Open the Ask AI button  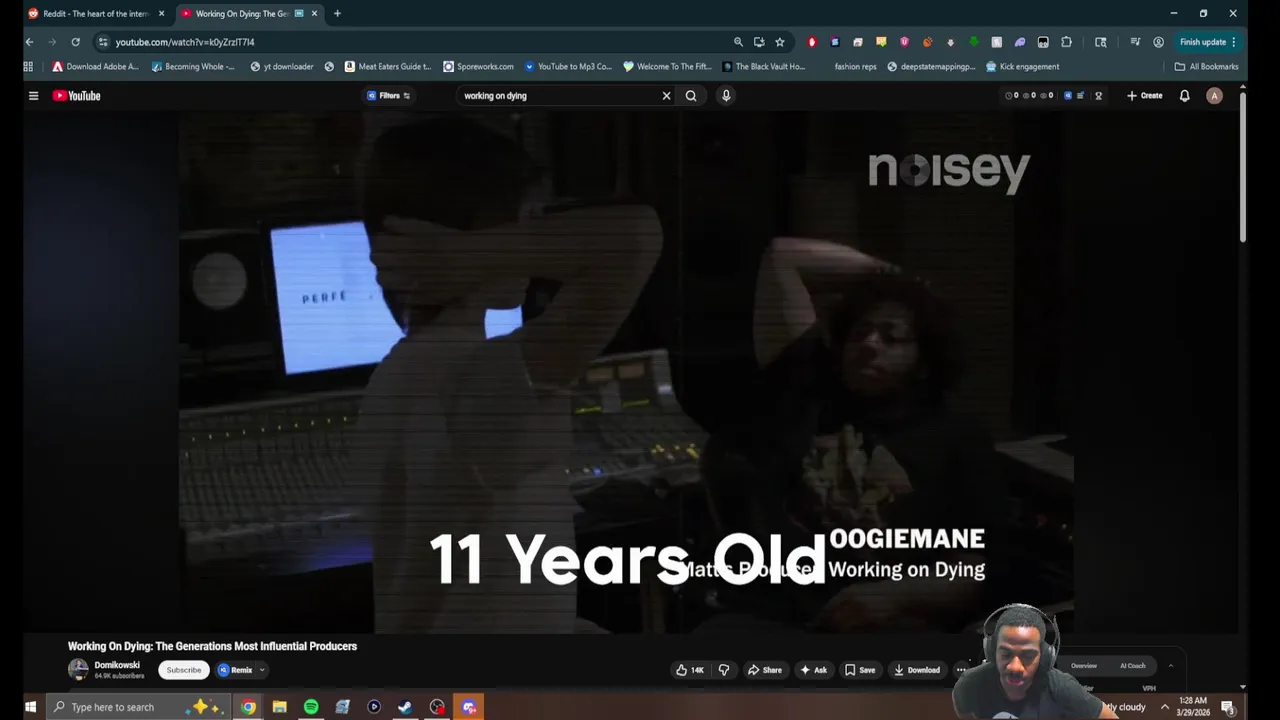tap(813, 670)
